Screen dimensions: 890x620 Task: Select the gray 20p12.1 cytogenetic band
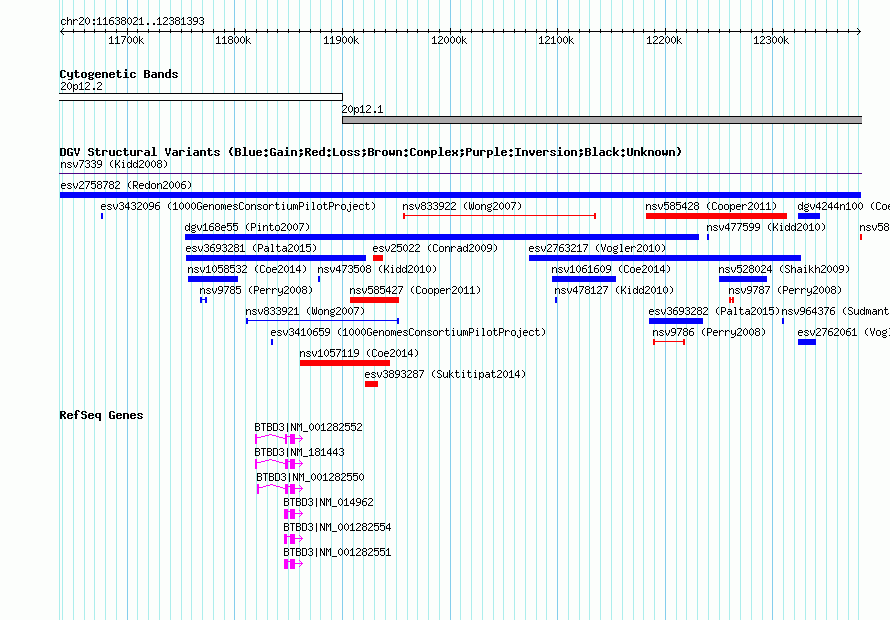[602, 120]
